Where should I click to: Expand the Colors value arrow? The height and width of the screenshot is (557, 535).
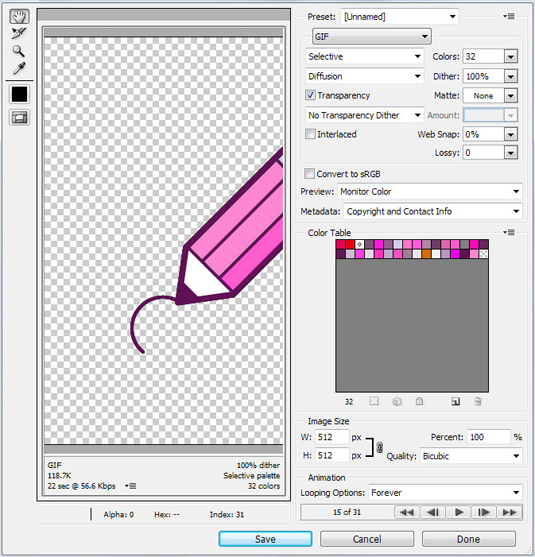point(510,56)
